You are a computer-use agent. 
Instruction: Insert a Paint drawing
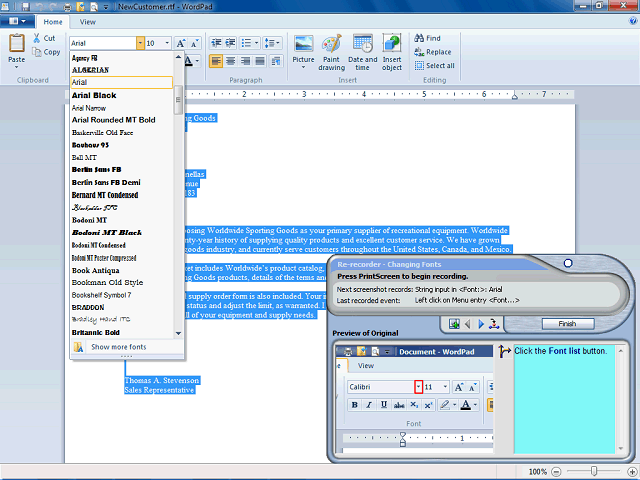pyautogui.click(x=331, y=52)
